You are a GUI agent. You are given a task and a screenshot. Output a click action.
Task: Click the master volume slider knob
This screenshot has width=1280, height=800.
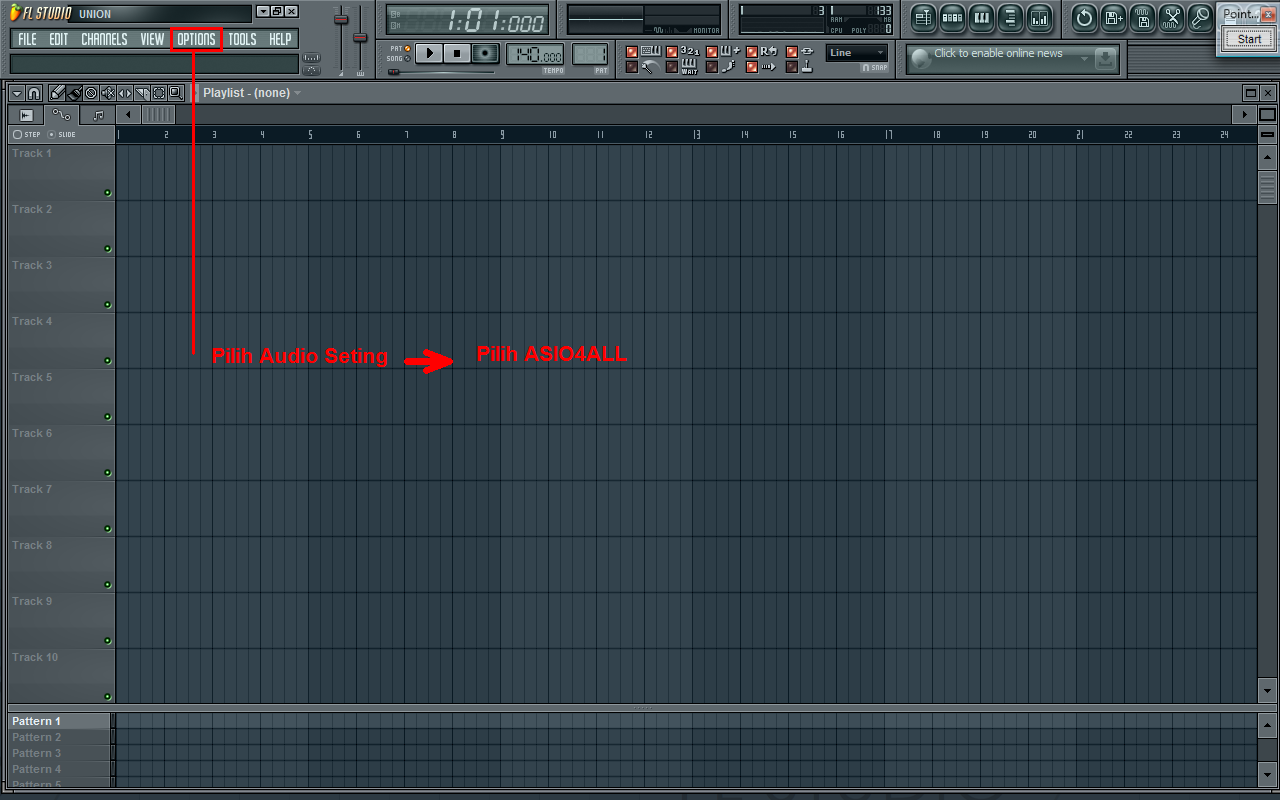point(340,20)
